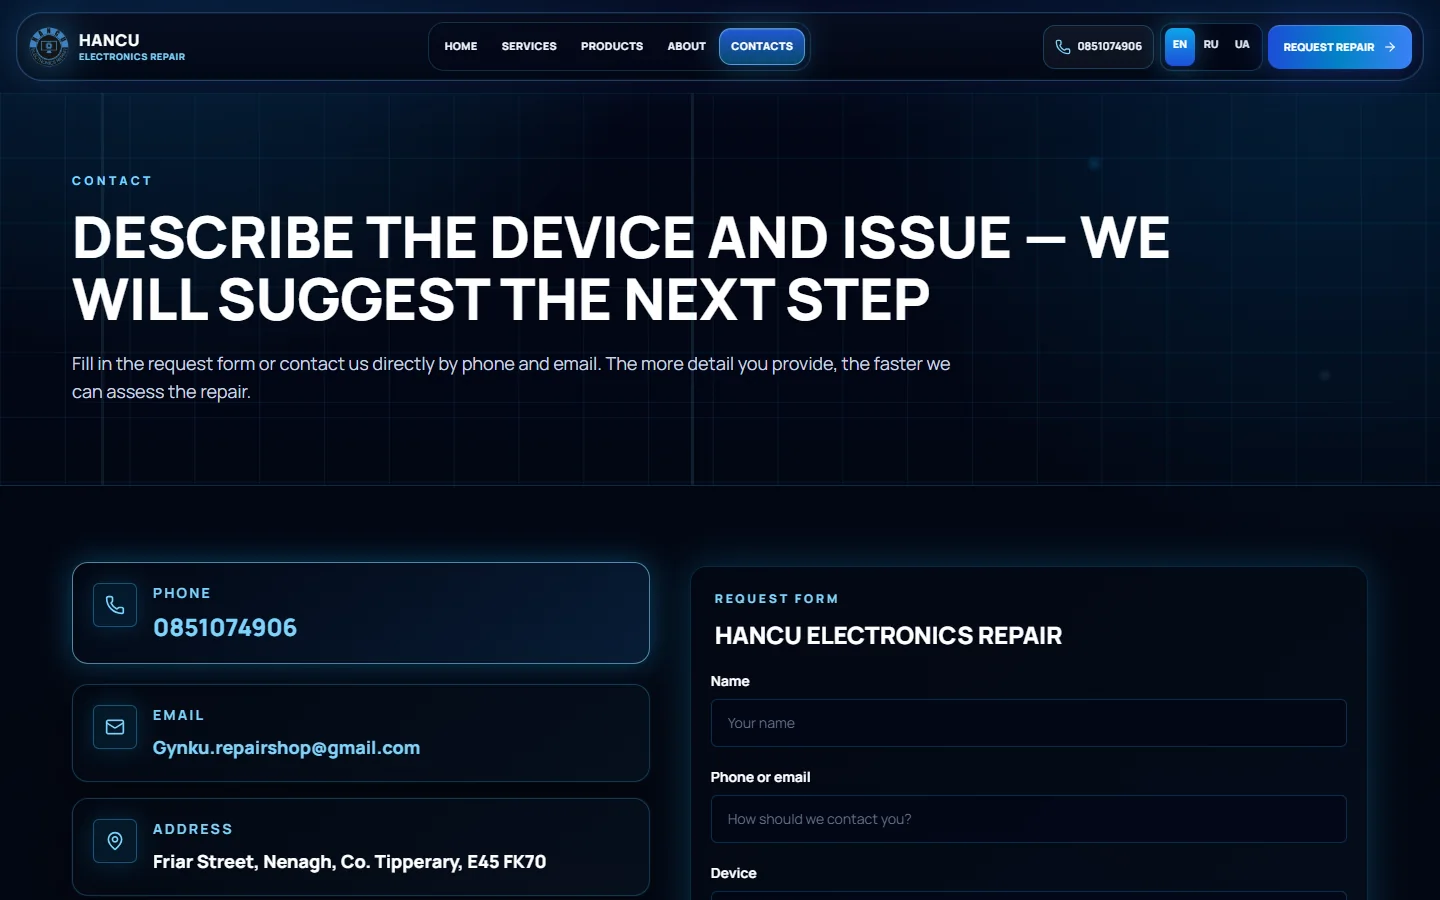Click the Fill in the request form paragraph
1440x900 pixels.
(x=511, y=378)
